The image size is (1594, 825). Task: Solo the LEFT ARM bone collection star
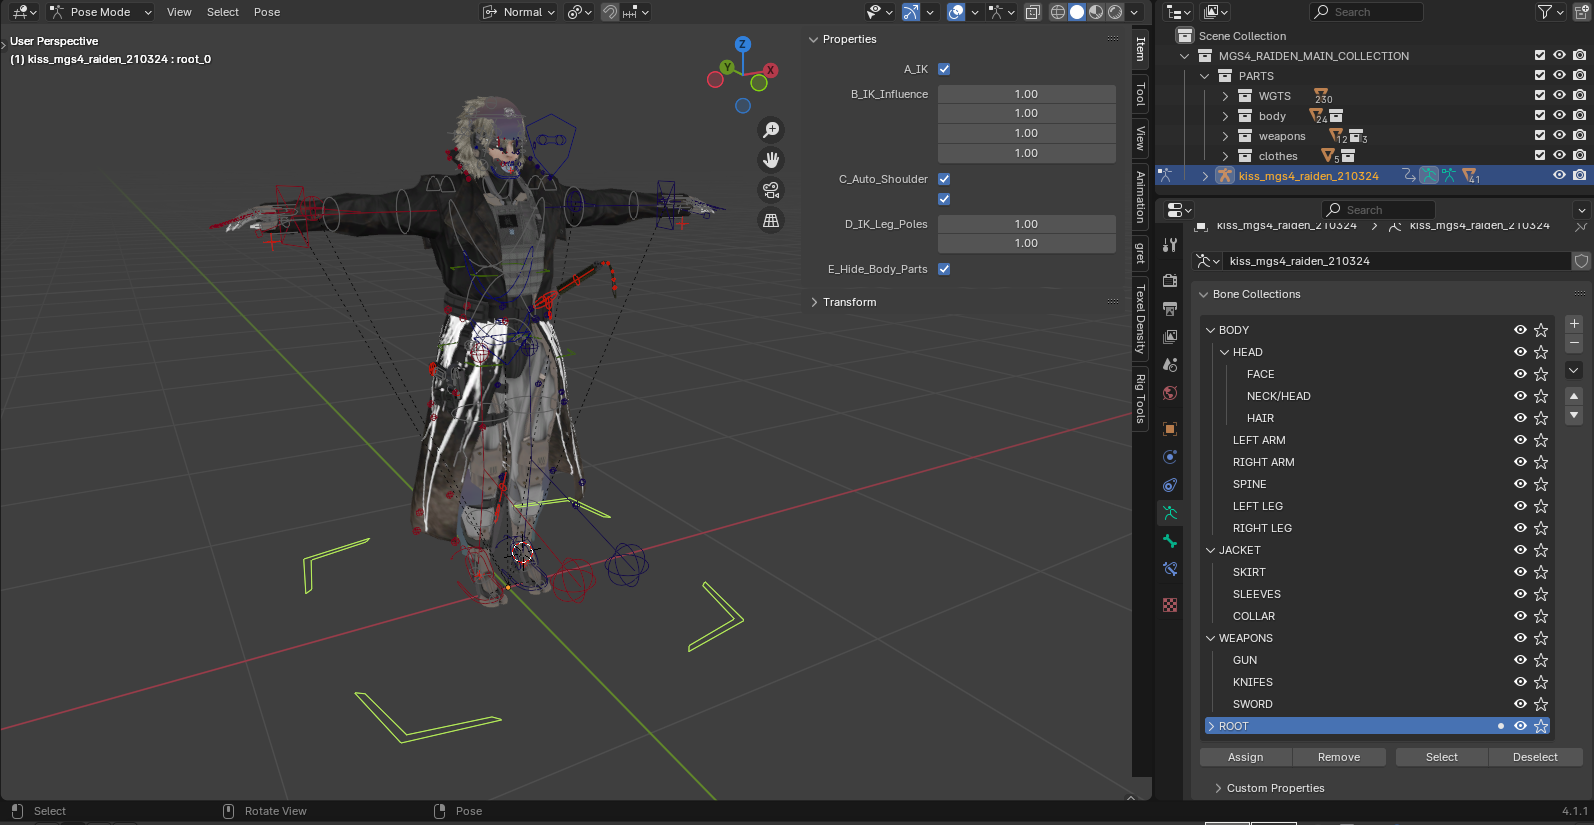click(1541, 440)
